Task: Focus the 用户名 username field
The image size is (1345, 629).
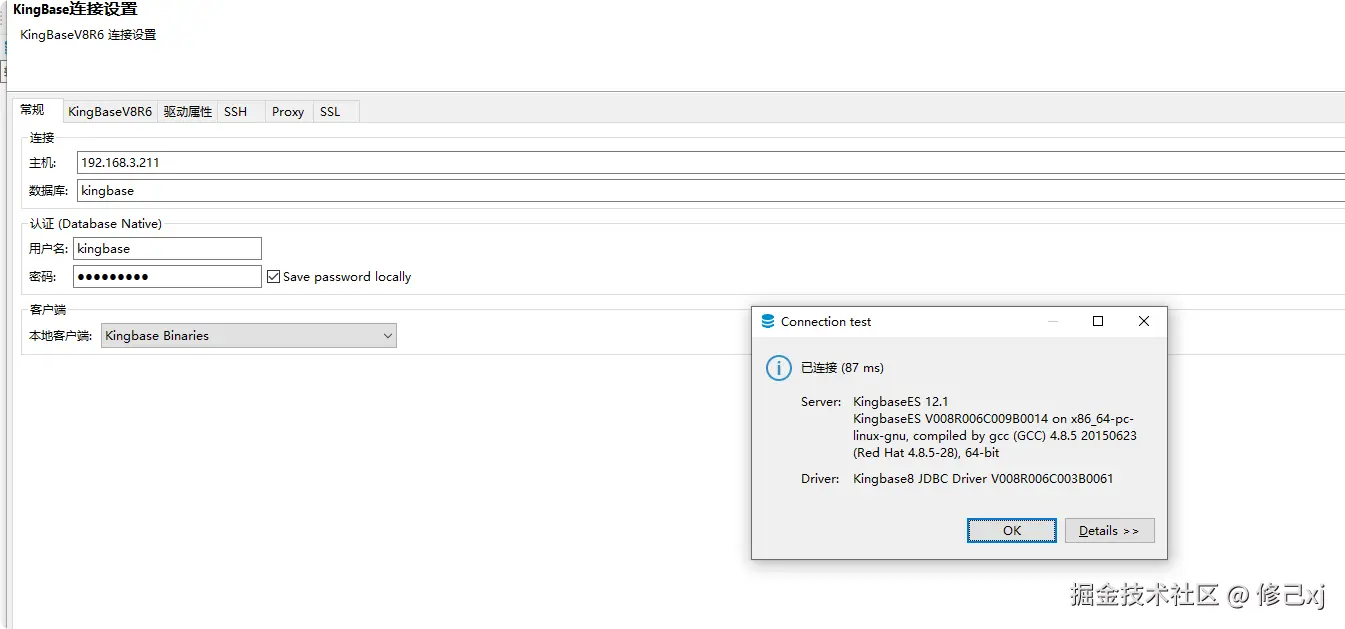Action: (167, 249)
